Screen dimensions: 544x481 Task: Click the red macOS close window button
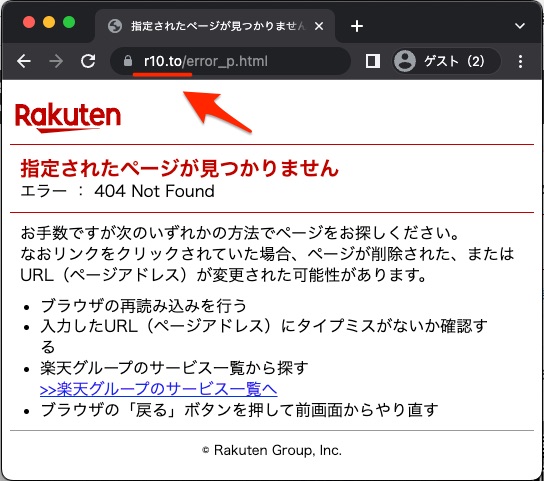tap(29, 22)
